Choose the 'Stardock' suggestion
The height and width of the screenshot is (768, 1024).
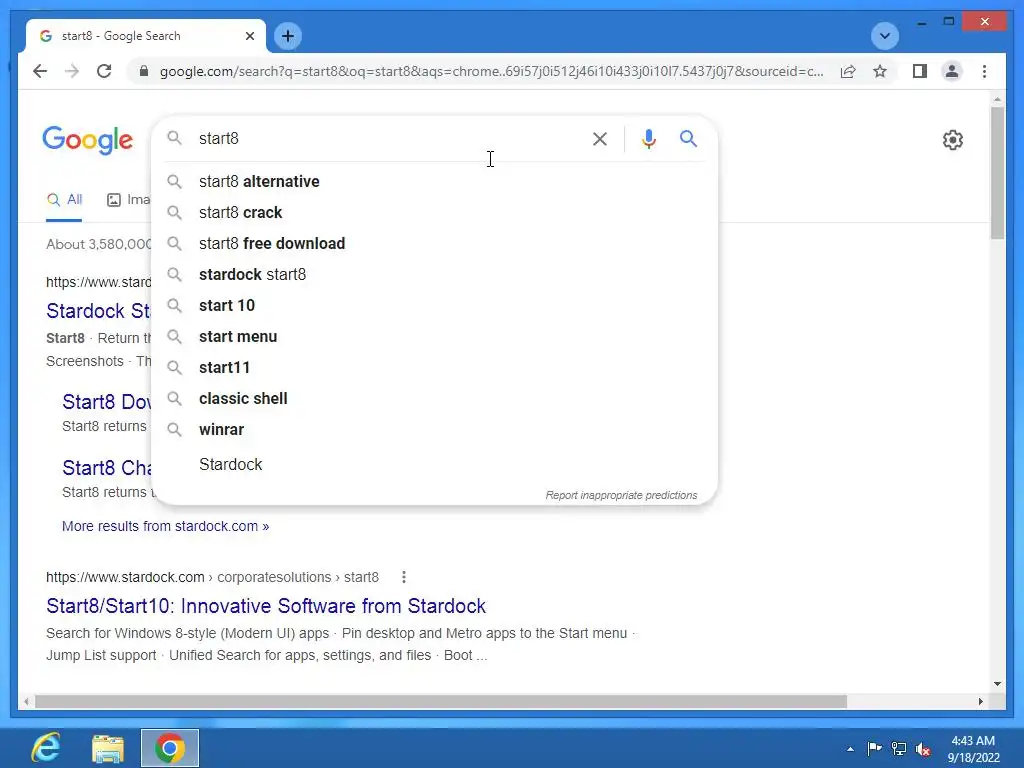(x=434, y=464)
